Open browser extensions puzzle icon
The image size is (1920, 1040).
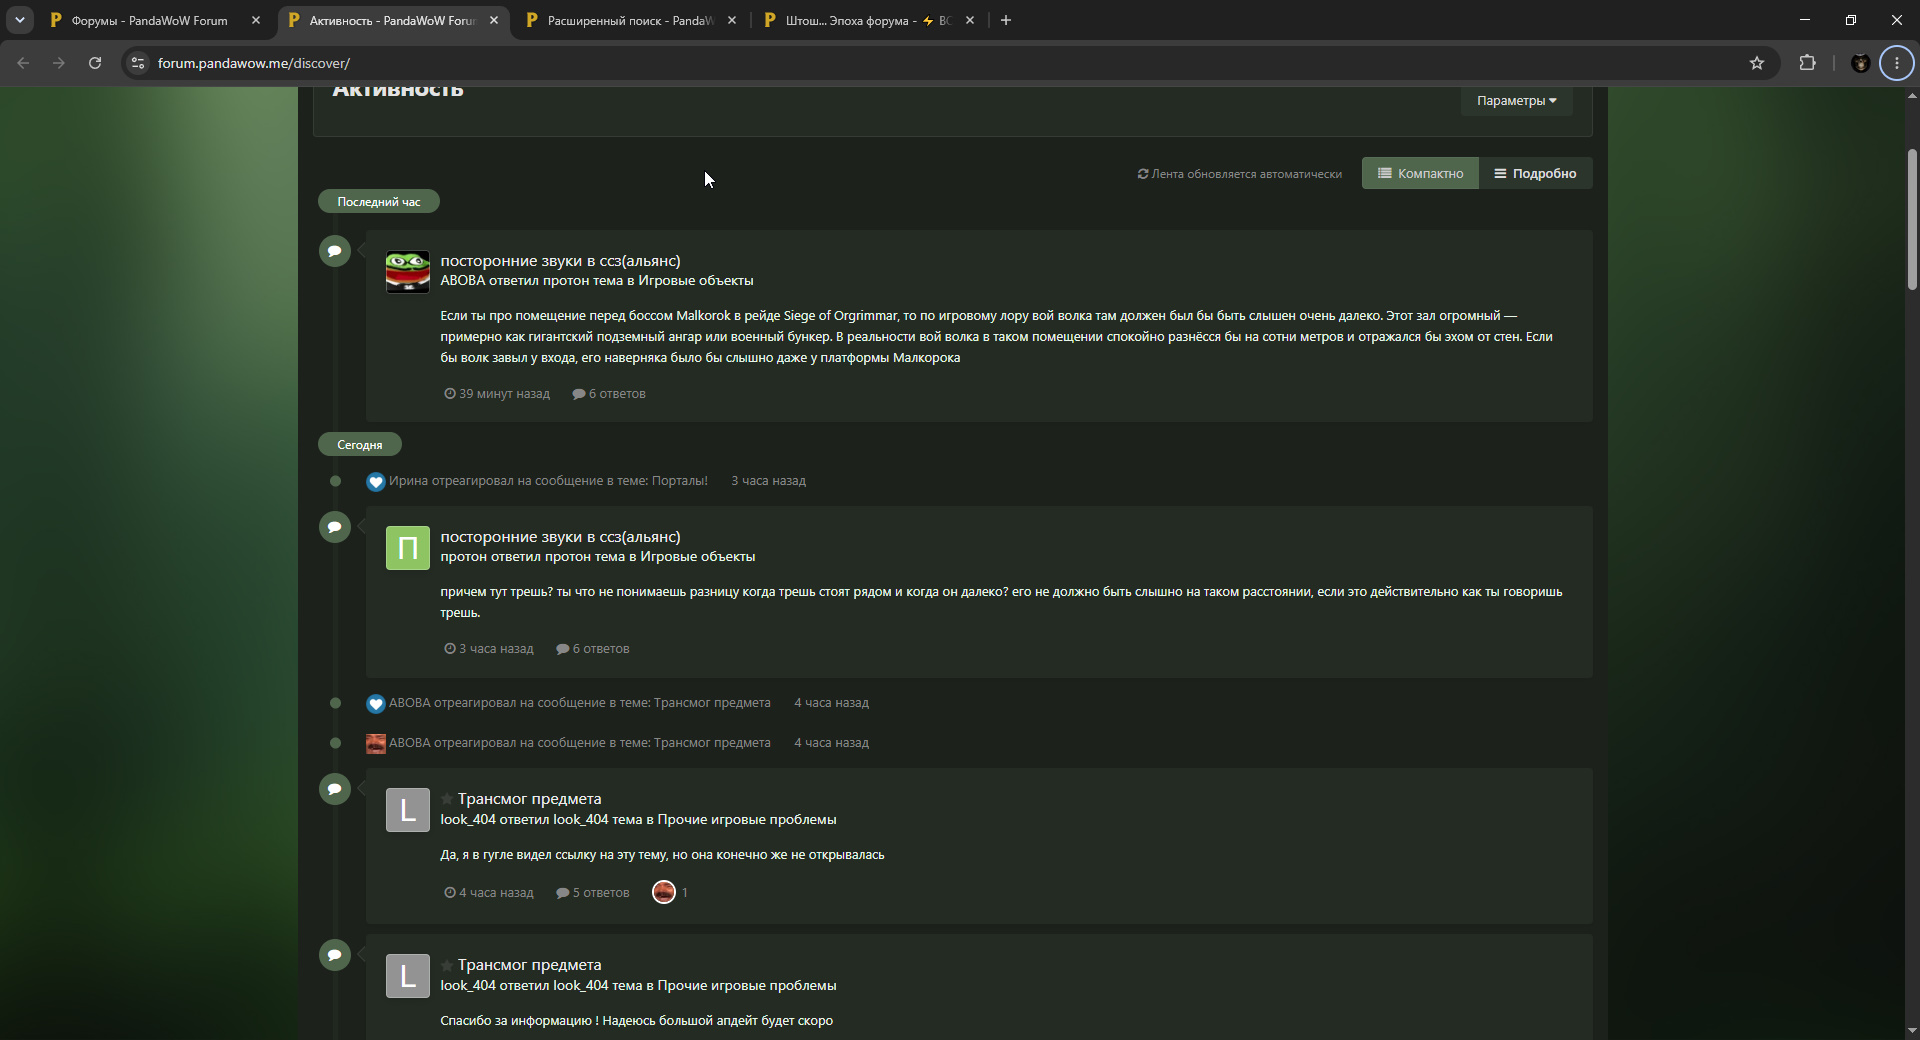coord(1807,63)
